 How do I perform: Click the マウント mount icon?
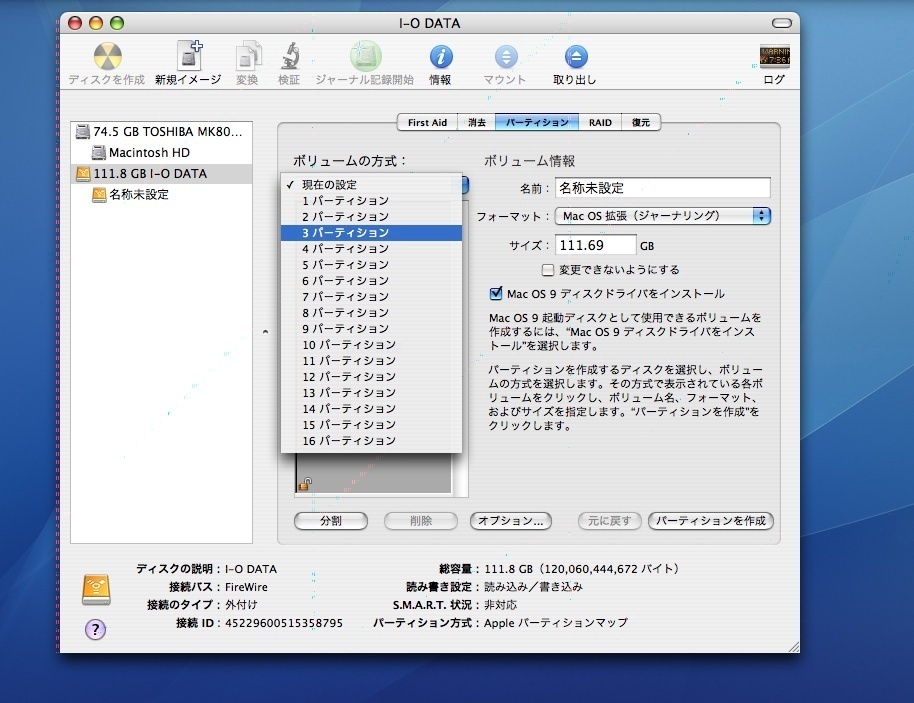505,57
